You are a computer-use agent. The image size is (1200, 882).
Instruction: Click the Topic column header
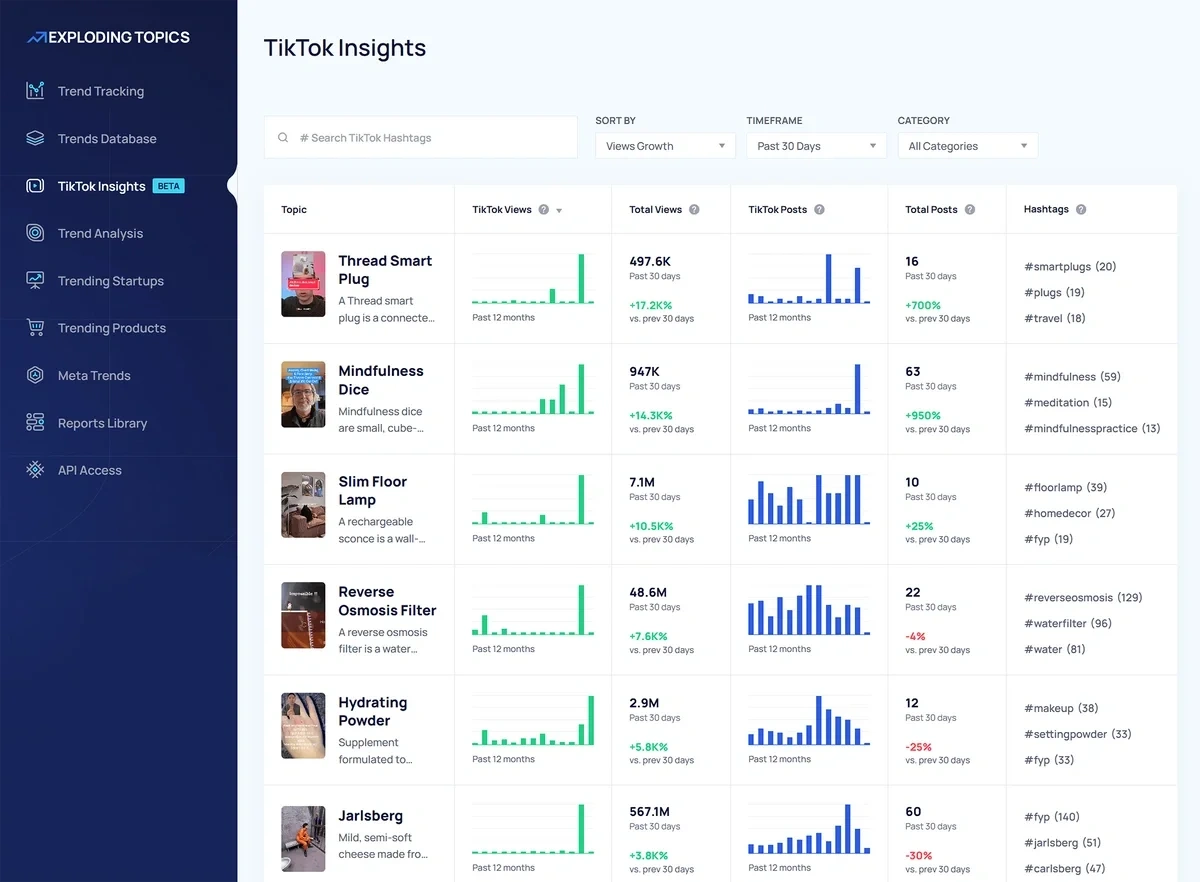[292, 210]
